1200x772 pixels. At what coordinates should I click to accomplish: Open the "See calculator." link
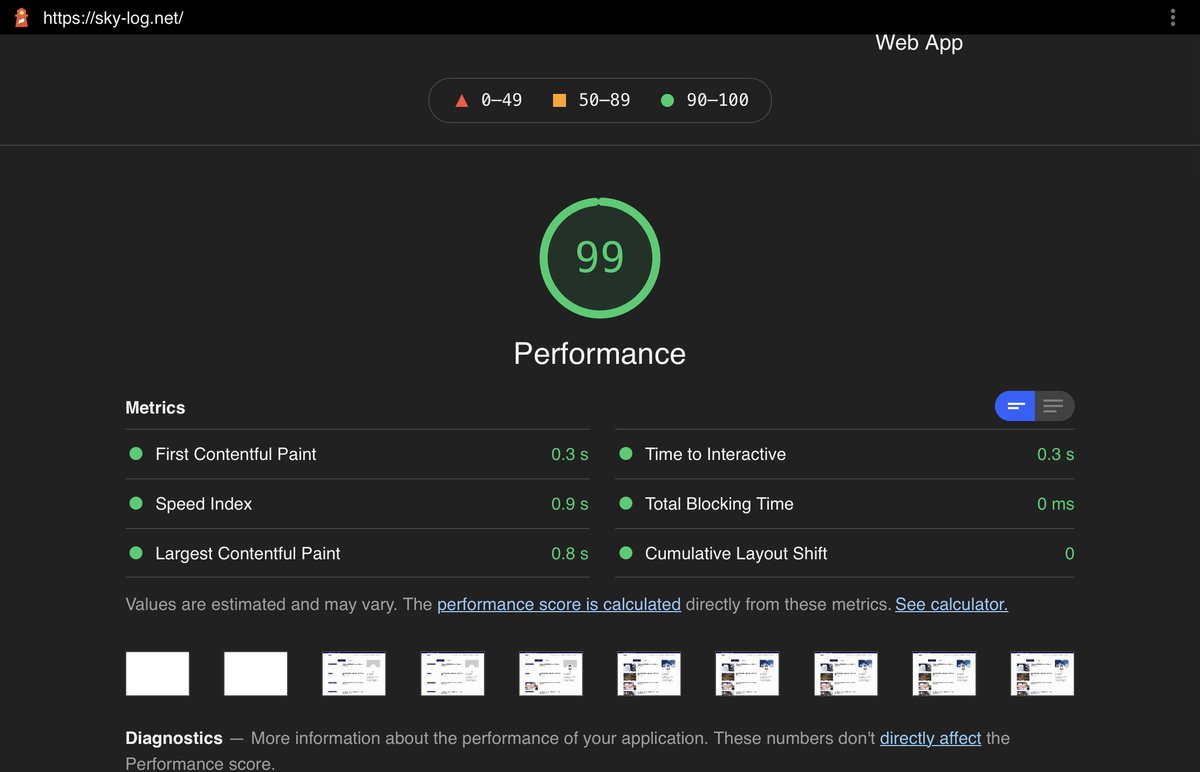(x=951, y=604)
